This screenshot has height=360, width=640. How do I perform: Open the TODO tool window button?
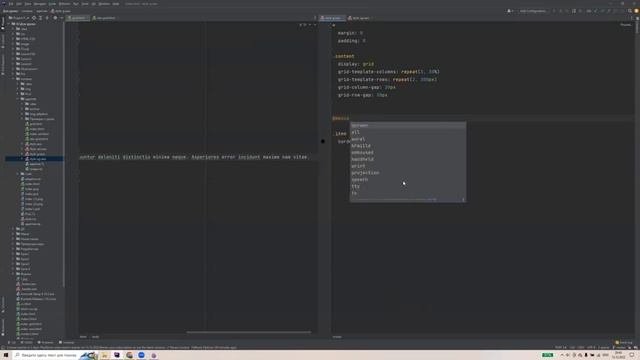pos(27,342)
